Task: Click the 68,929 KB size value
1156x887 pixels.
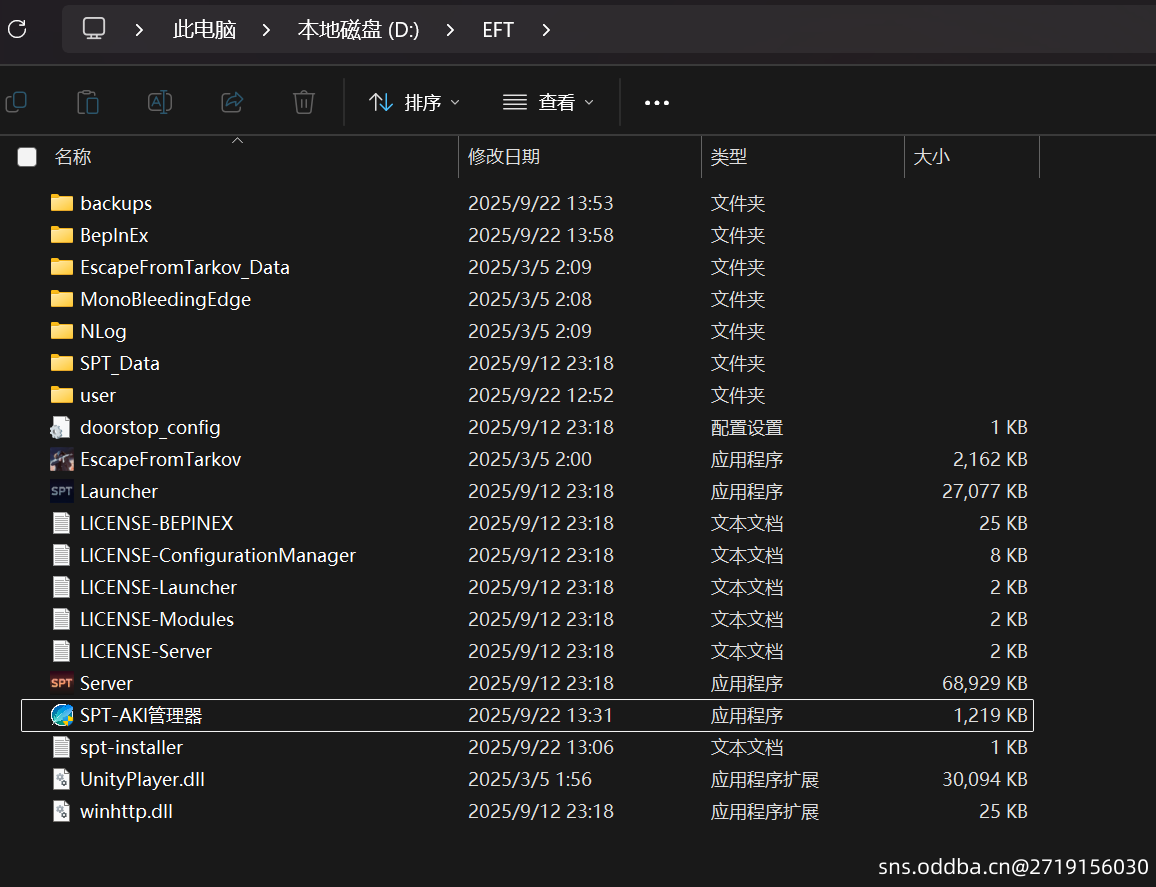Action: [985, 683]
